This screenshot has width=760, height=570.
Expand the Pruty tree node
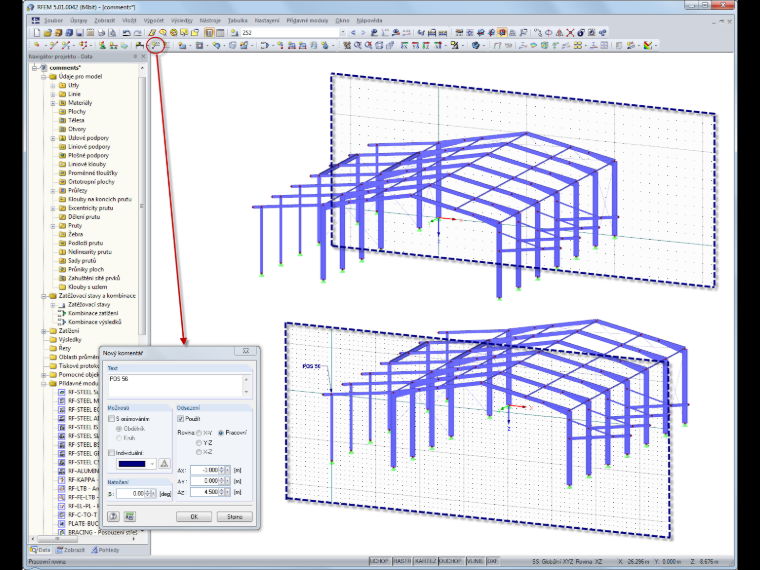(x=53, y=226)
